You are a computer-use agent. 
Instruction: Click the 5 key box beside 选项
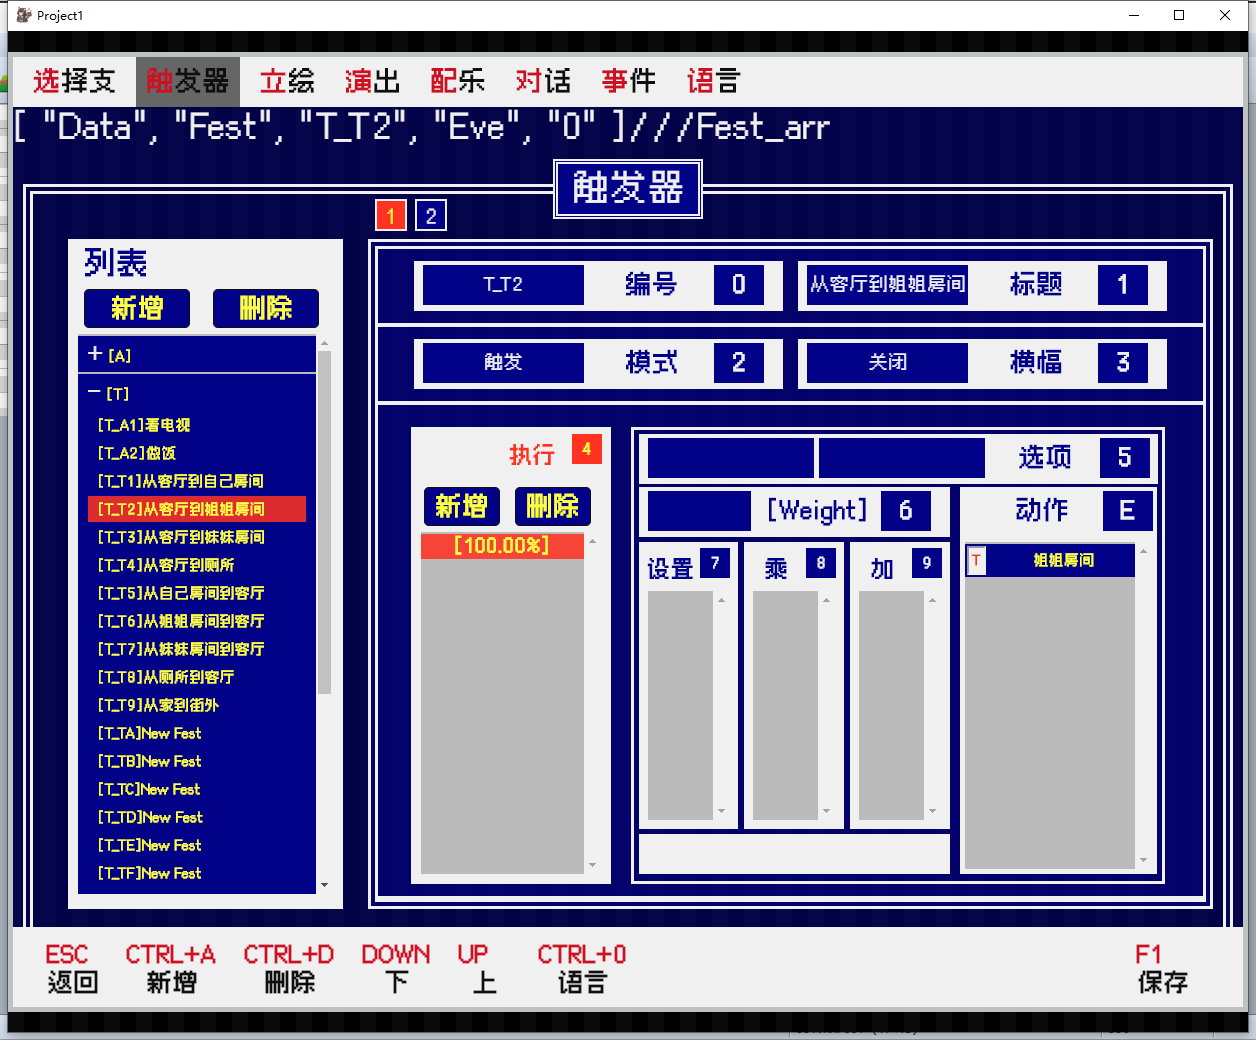coord(1125,458)
